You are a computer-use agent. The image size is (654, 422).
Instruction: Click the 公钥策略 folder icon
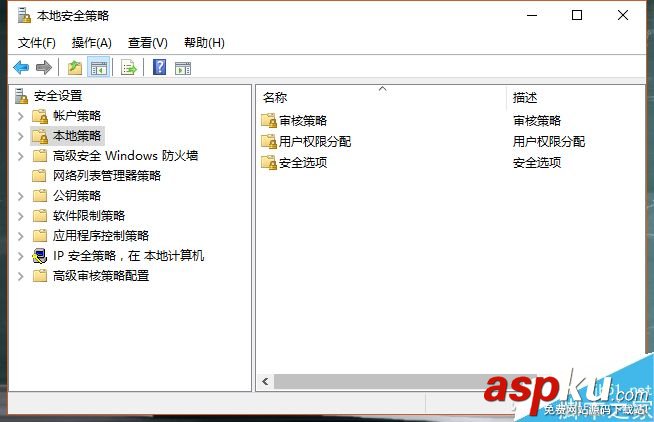pyautogui.click(x=40, y=196)
